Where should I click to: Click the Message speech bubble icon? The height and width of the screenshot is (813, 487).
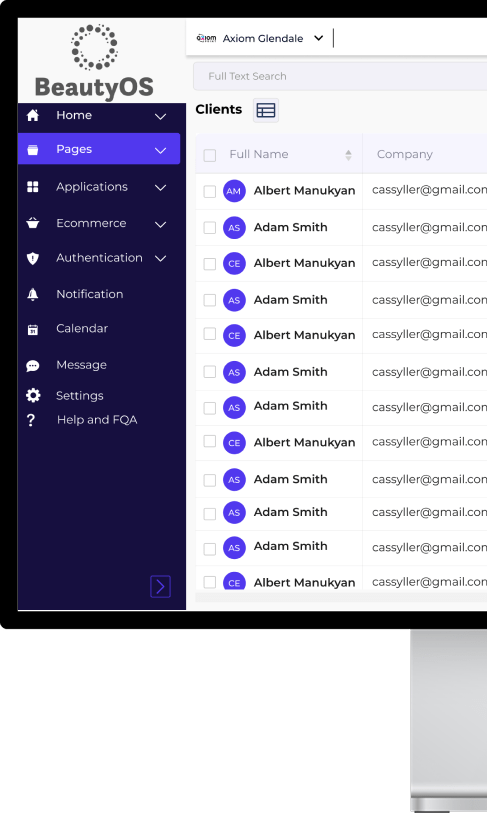pos(33,366)
